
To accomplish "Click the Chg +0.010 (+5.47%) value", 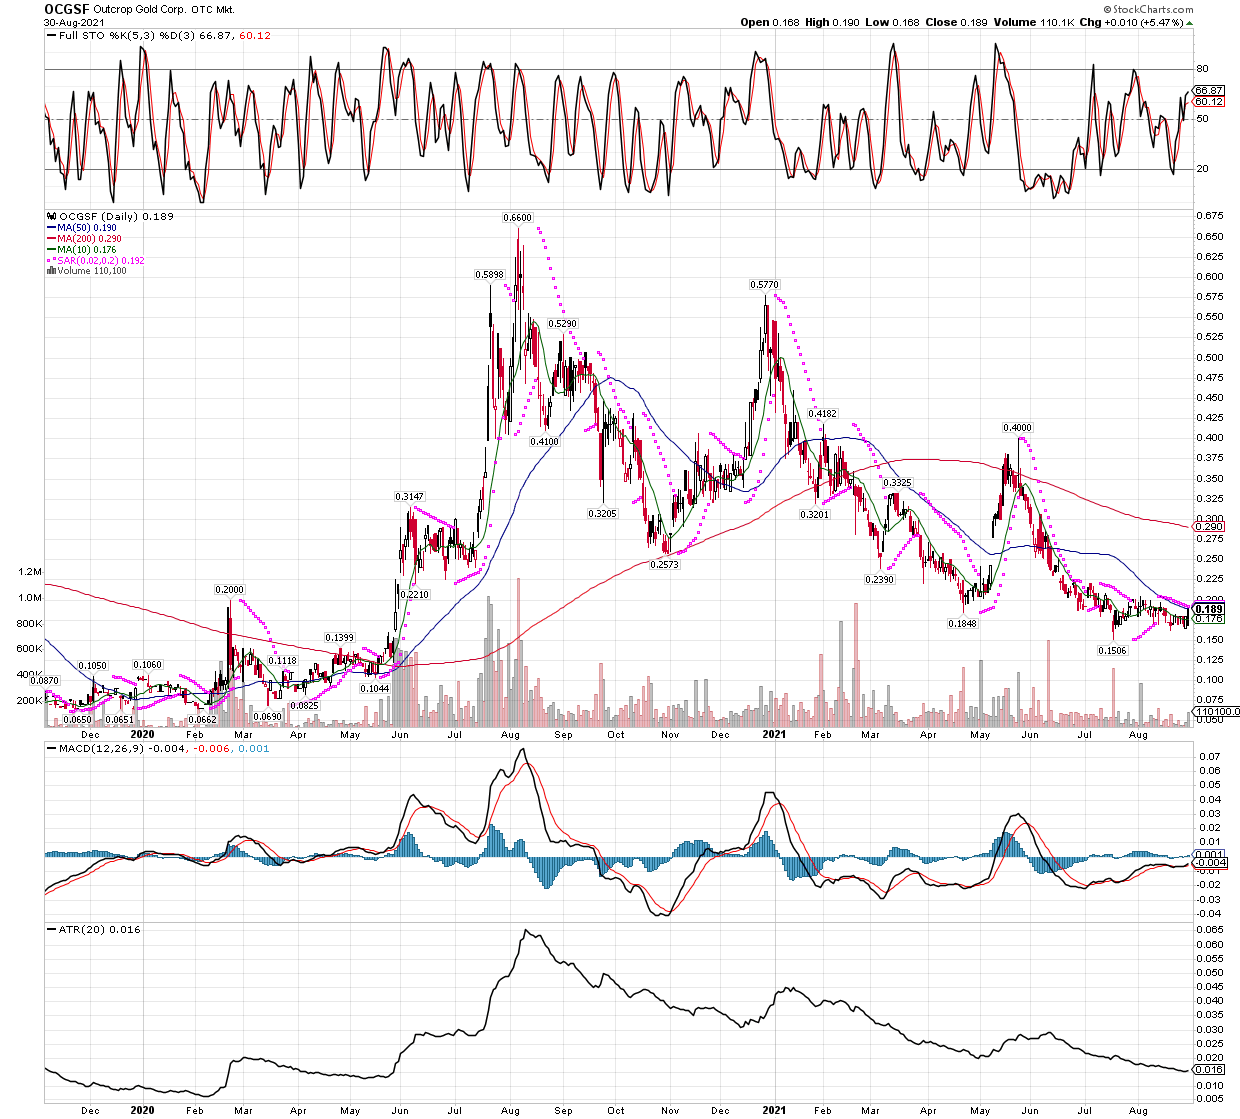I will pyautogui.click(x=1130, y=22).
